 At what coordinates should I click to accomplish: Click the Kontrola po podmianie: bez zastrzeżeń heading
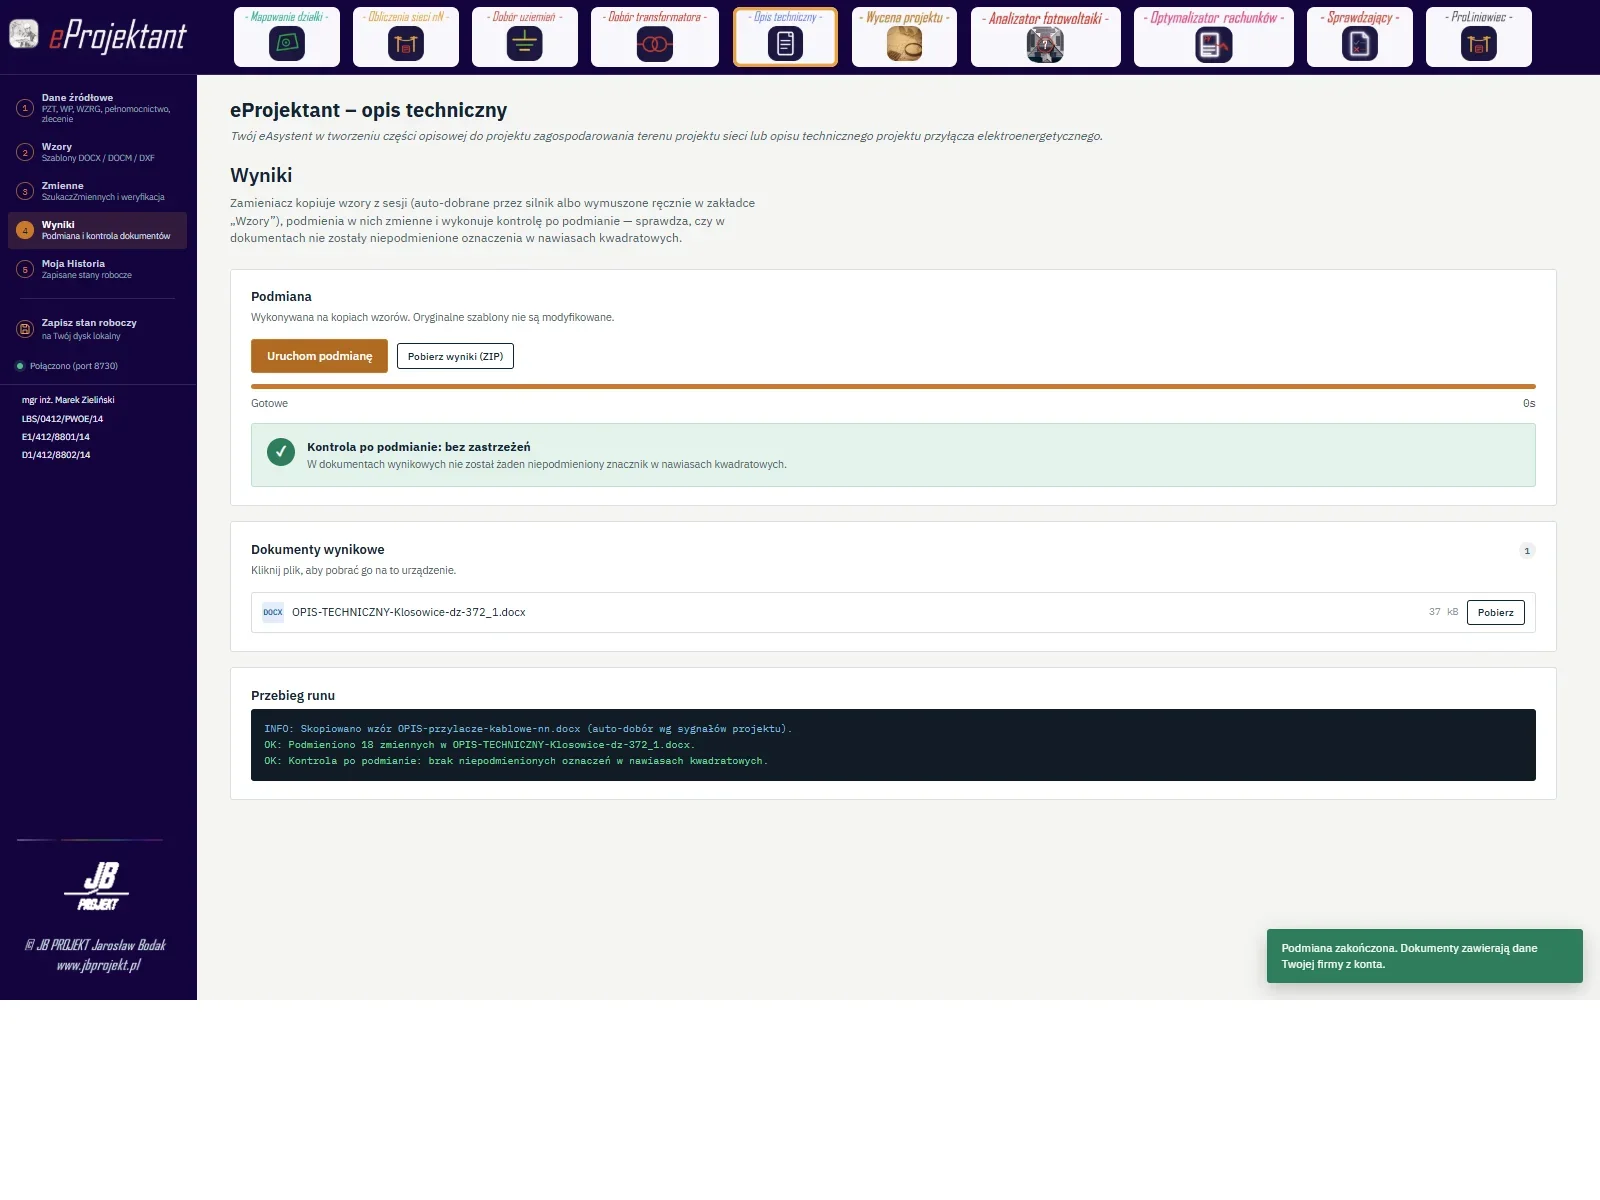tap(419, 447)
